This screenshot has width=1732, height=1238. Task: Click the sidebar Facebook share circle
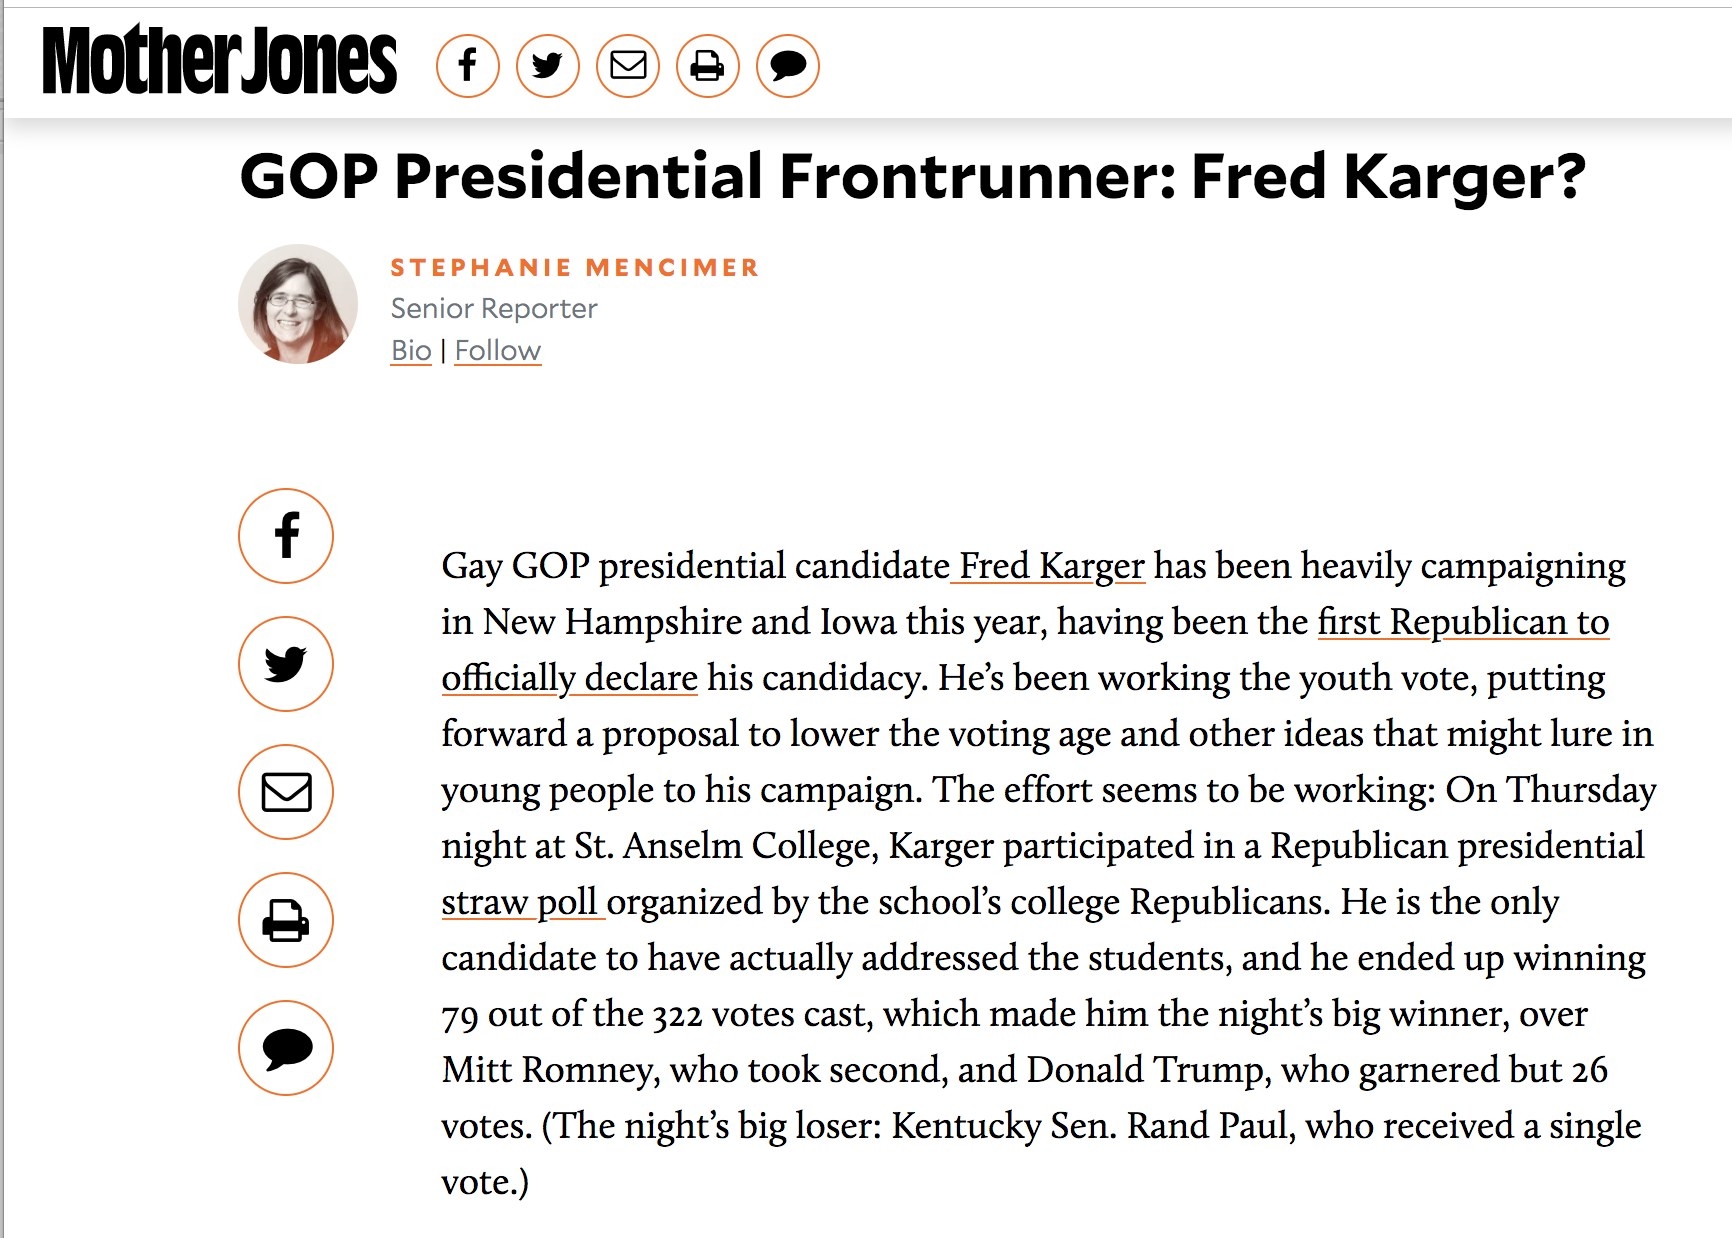(286, 536)
